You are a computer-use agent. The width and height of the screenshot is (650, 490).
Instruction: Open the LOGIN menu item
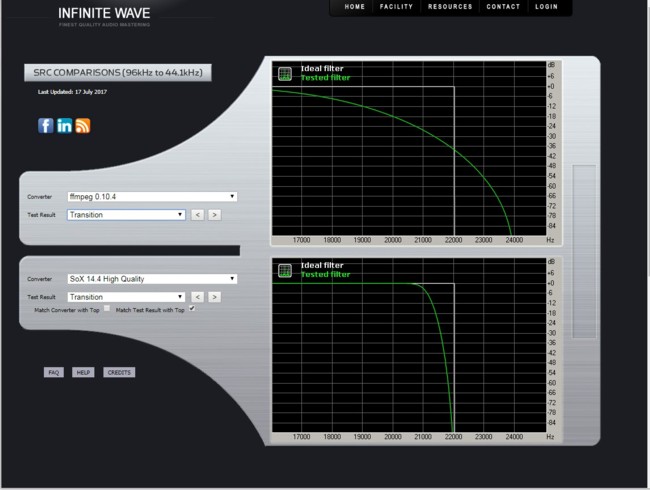[x=546, y=7]
